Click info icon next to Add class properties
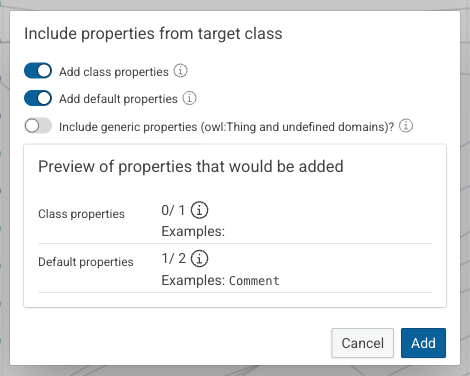The width and height of the screenshot is (470, 376). (180, 71)
